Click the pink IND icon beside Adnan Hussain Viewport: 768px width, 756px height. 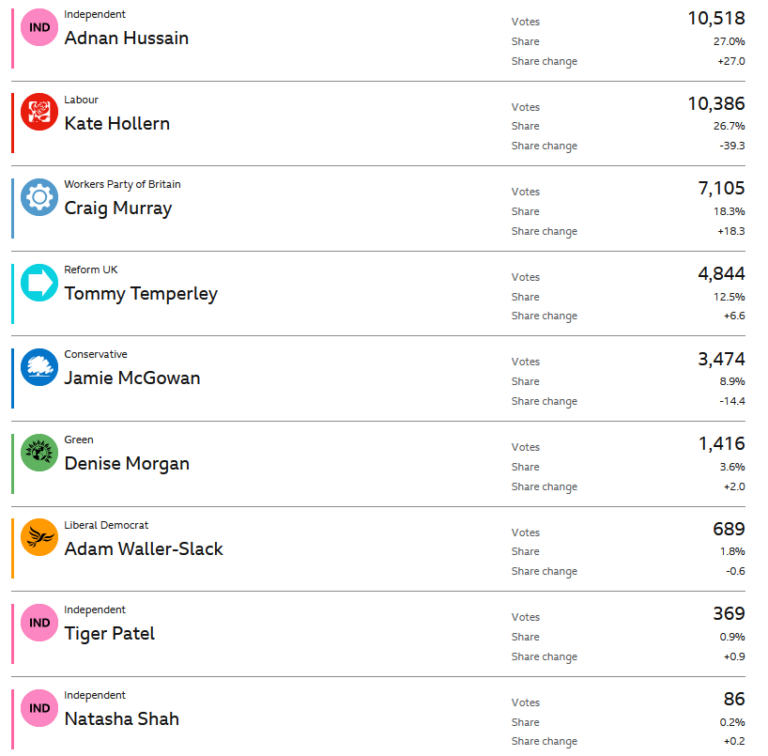coord(39,27)
